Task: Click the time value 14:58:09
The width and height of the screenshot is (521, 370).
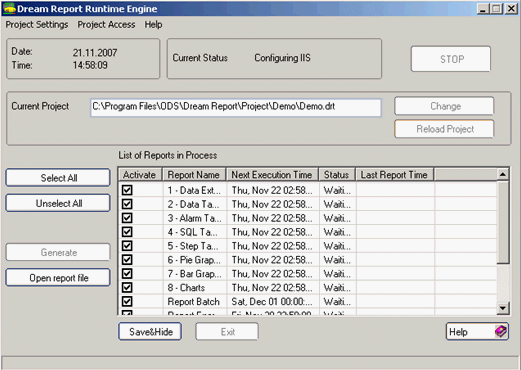Action: click(90, 65)
